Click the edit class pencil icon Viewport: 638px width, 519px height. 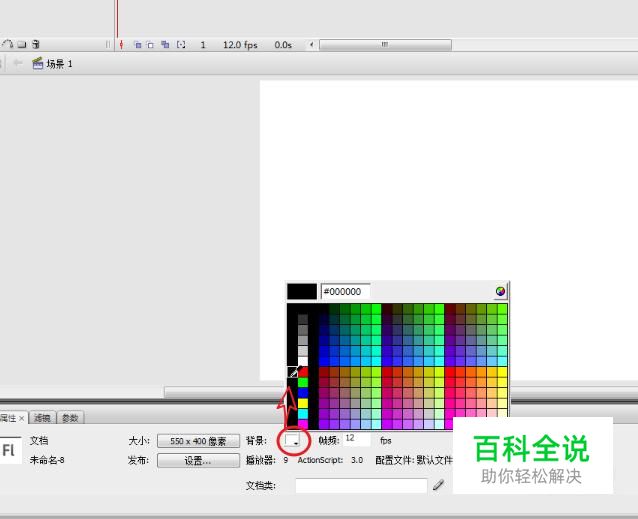pos(438,485)
